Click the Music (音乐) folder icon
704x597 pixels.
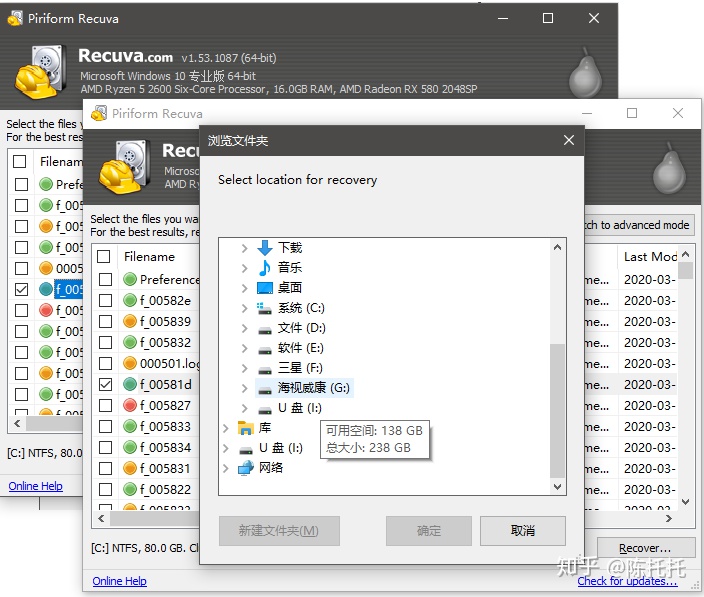point(265,268)
